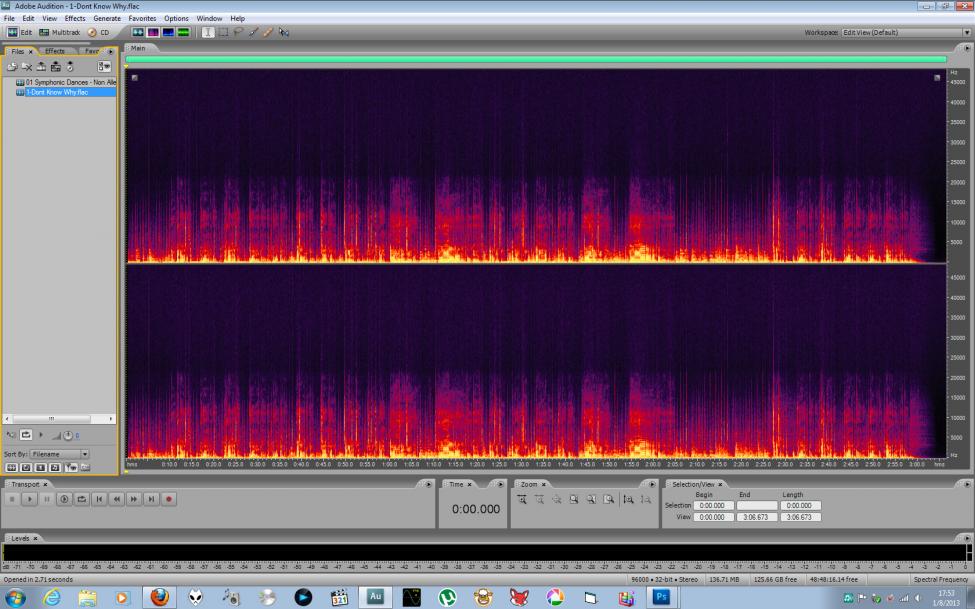Click Zoom Out Full Both Axes icon
The height and width of the screenshot is (609, 975).
(x=557, y=500)
